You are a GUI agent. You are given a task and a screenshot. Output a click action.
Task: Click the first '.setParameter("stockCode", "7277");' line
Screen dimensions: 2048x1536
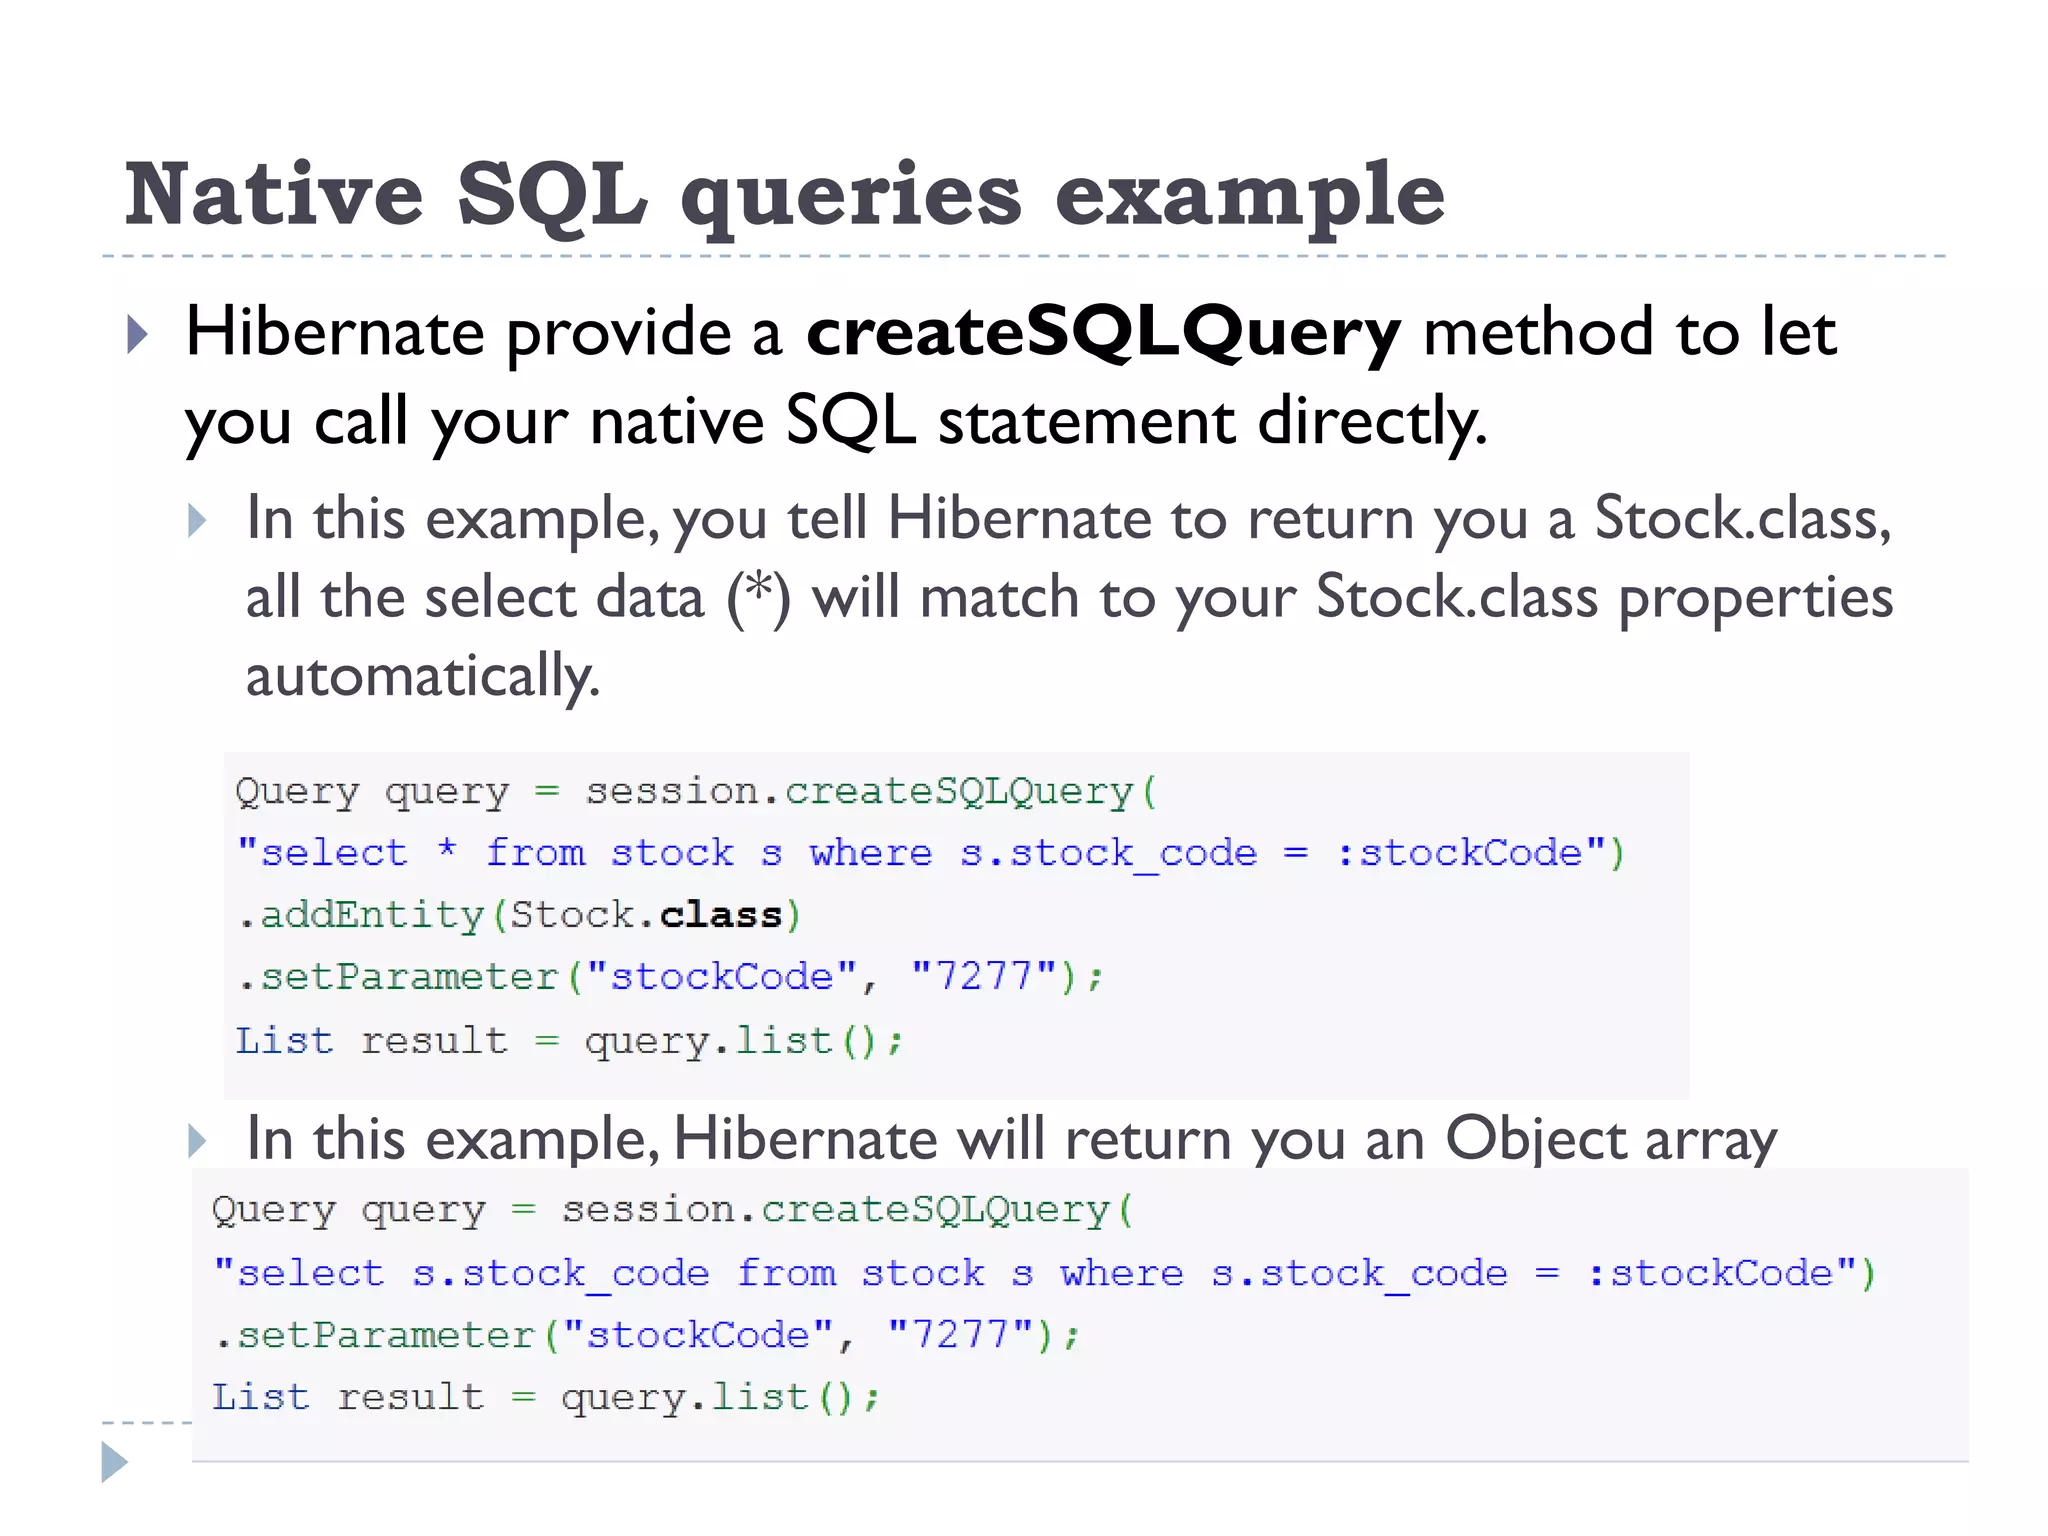670,977
